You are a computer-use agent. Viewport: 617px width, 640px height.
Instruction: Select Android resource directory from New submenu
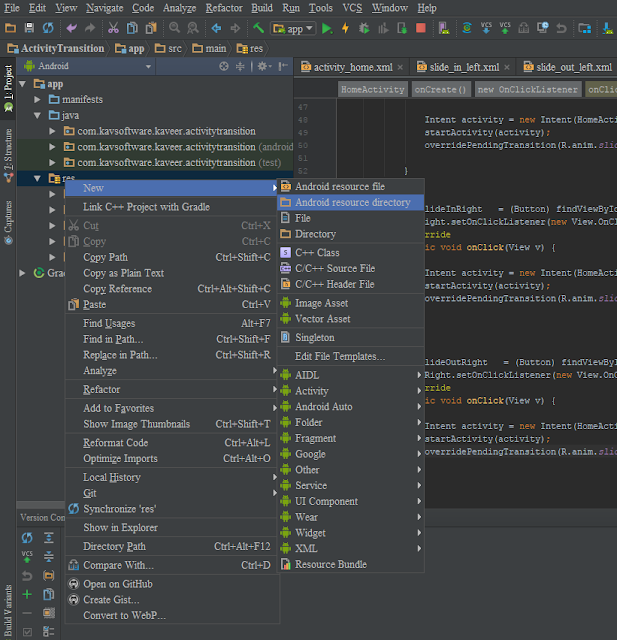352,202
